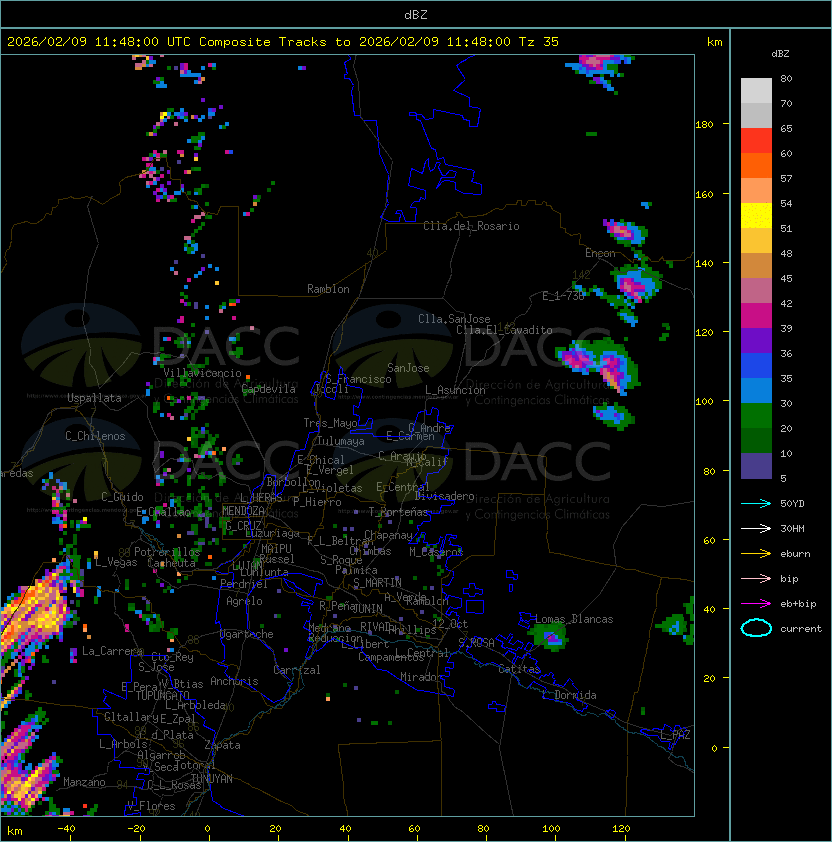Click the white 30HM arrow in legend
Image resolution: width=832 pixels, height=842 pixels.
(x=756, y=528)
